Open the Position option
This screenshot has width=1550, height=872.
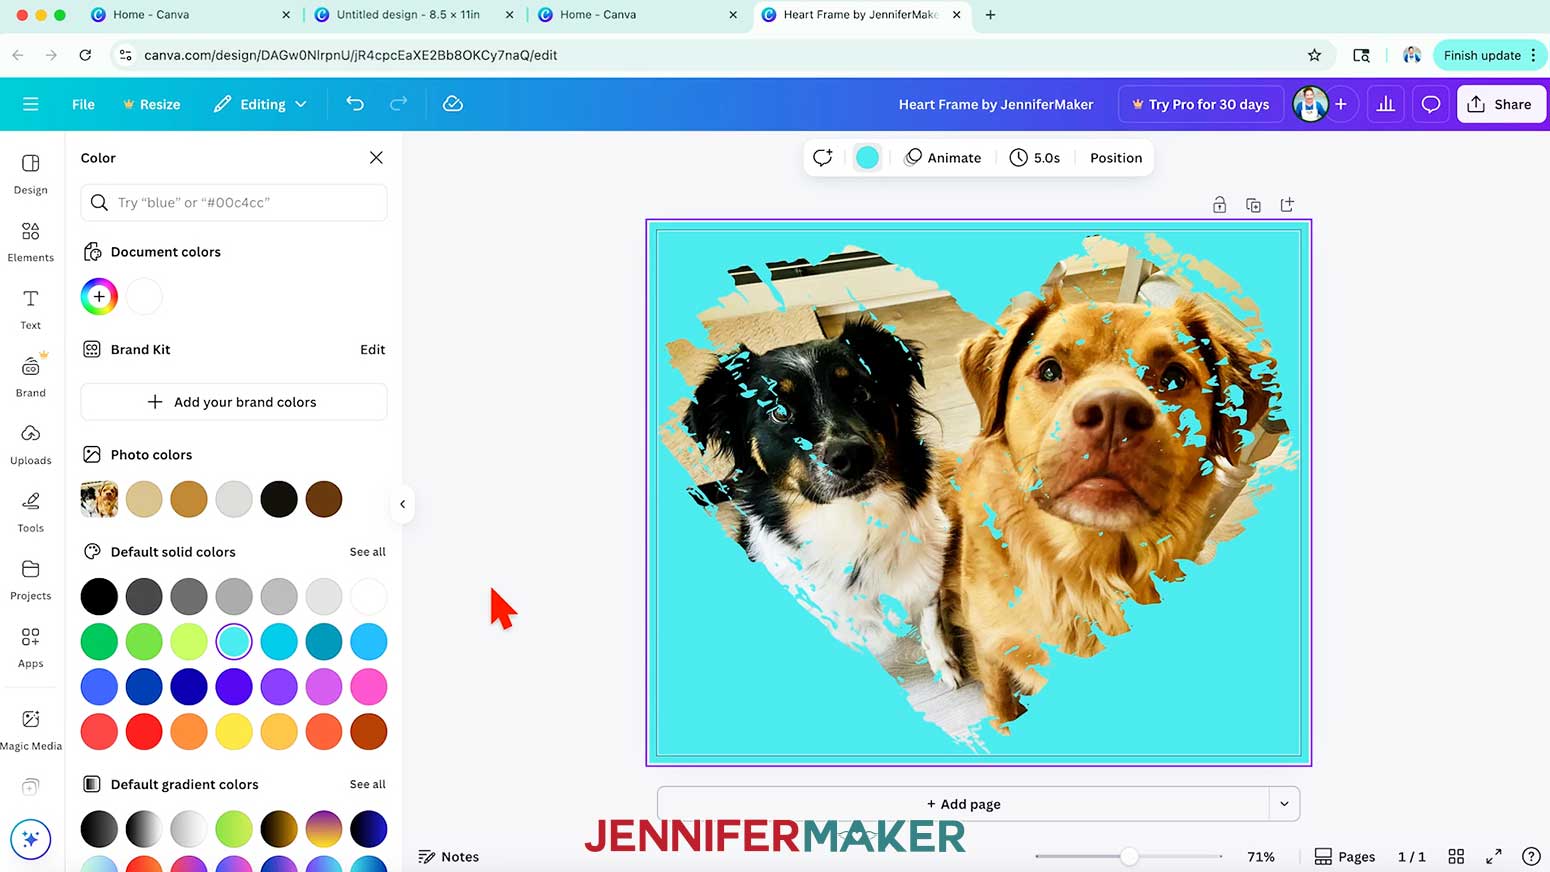(x=1116, y=158)
